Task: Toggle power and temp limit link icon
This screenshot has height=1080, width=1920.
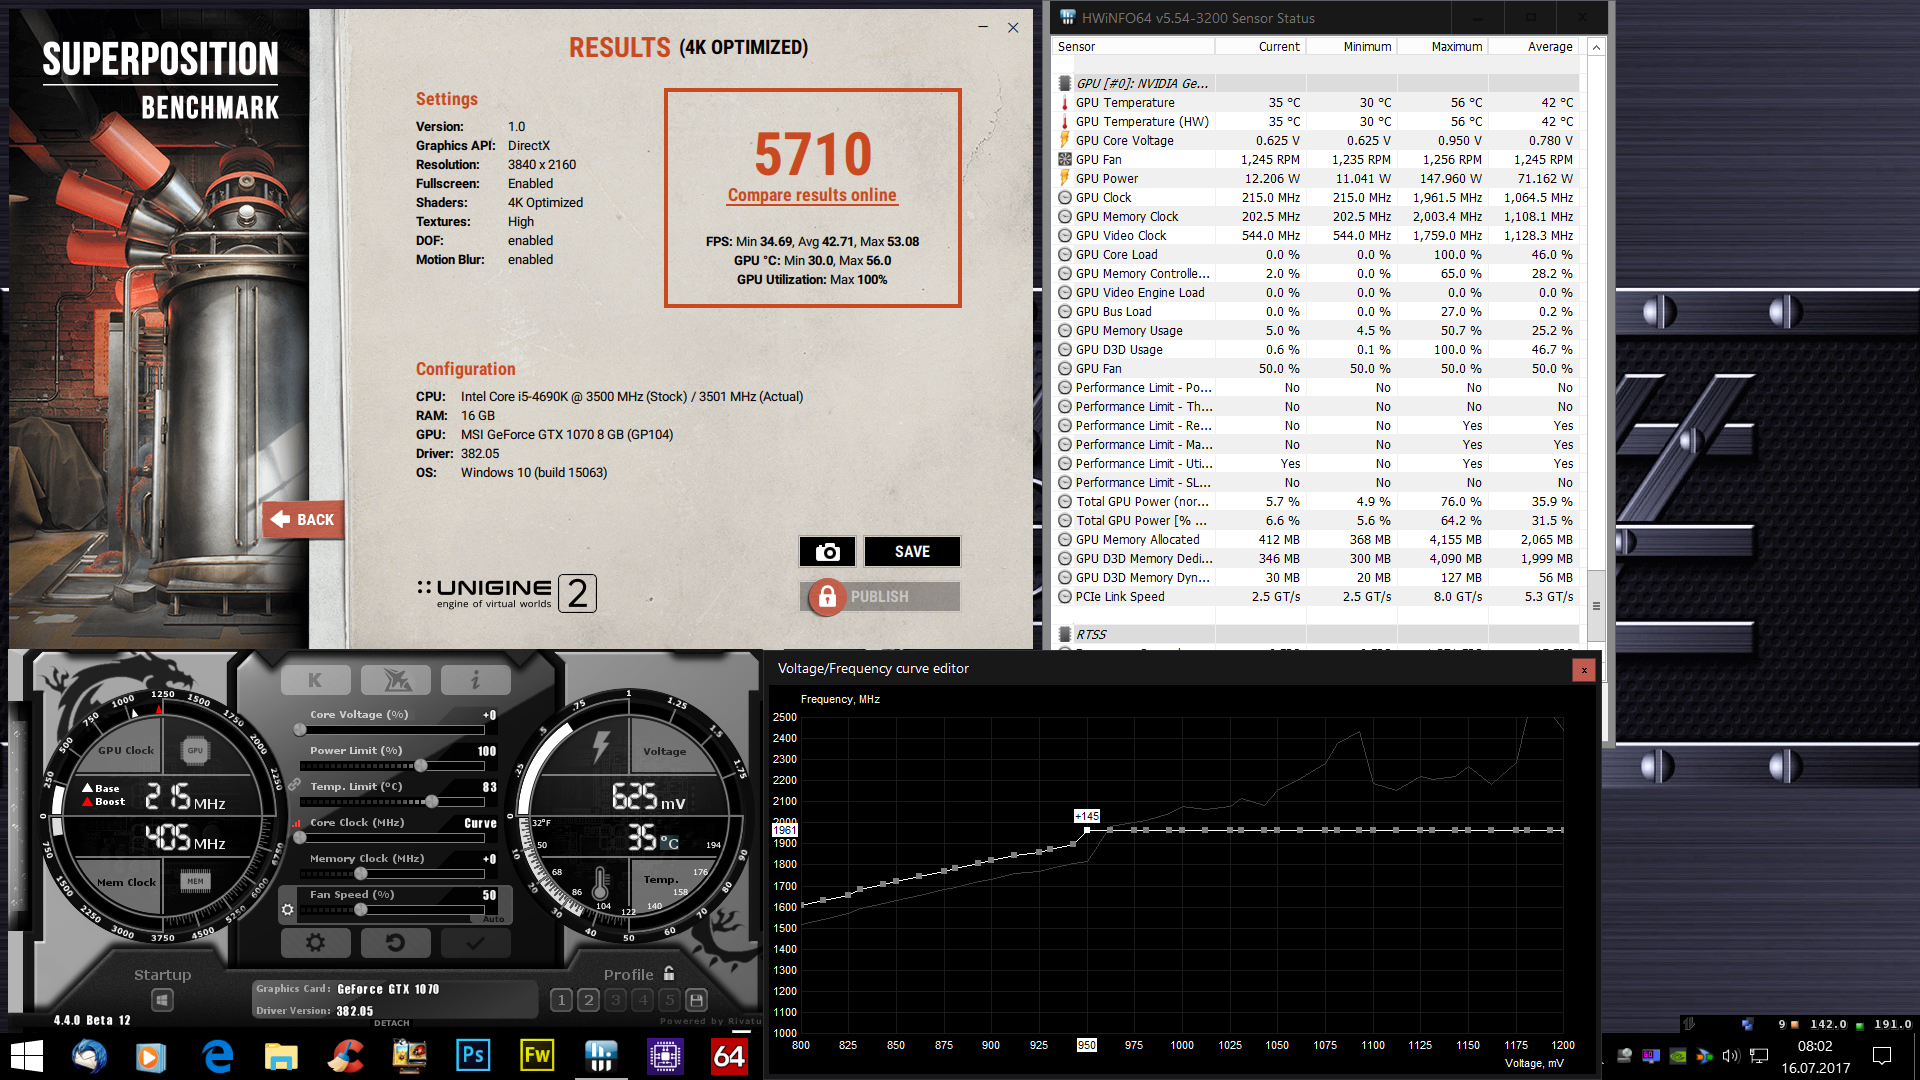Action: 295,785
